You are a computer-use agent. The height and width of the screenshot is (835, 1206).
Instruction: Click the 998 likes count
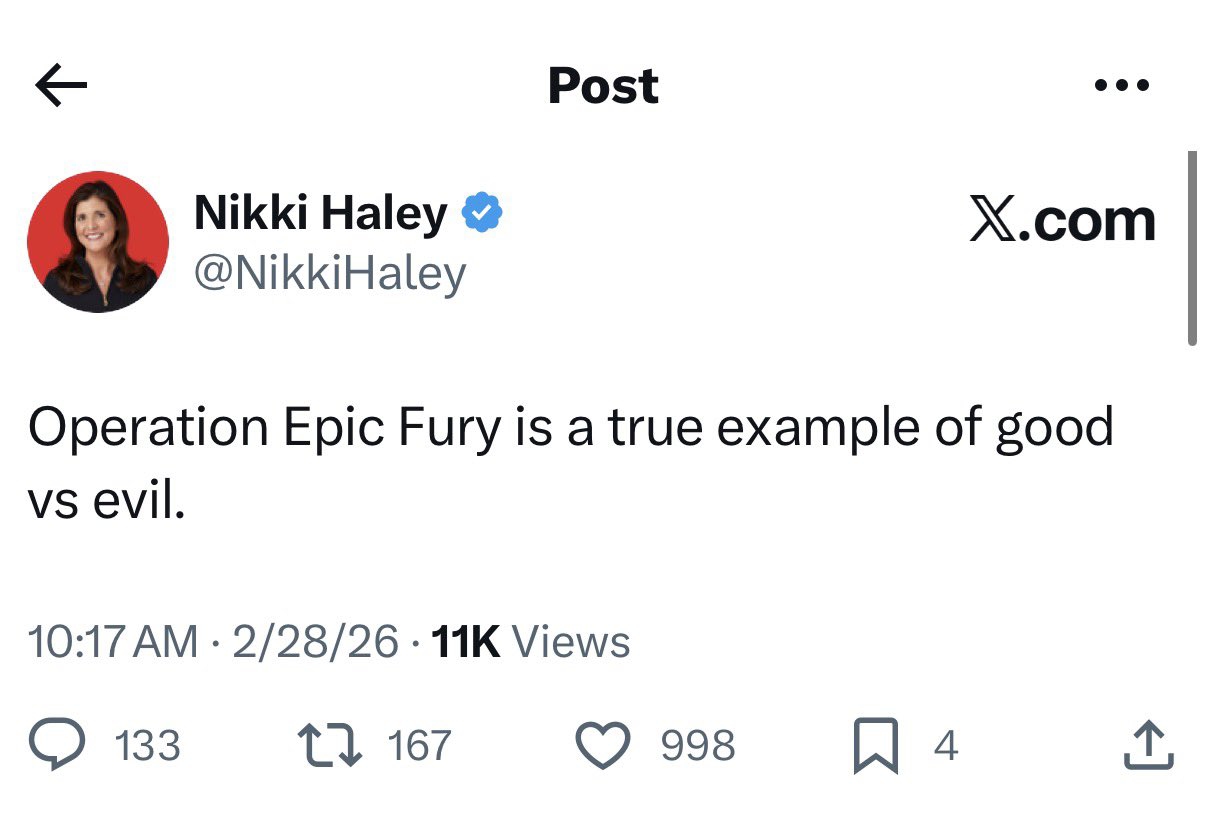tap(698, 746)
